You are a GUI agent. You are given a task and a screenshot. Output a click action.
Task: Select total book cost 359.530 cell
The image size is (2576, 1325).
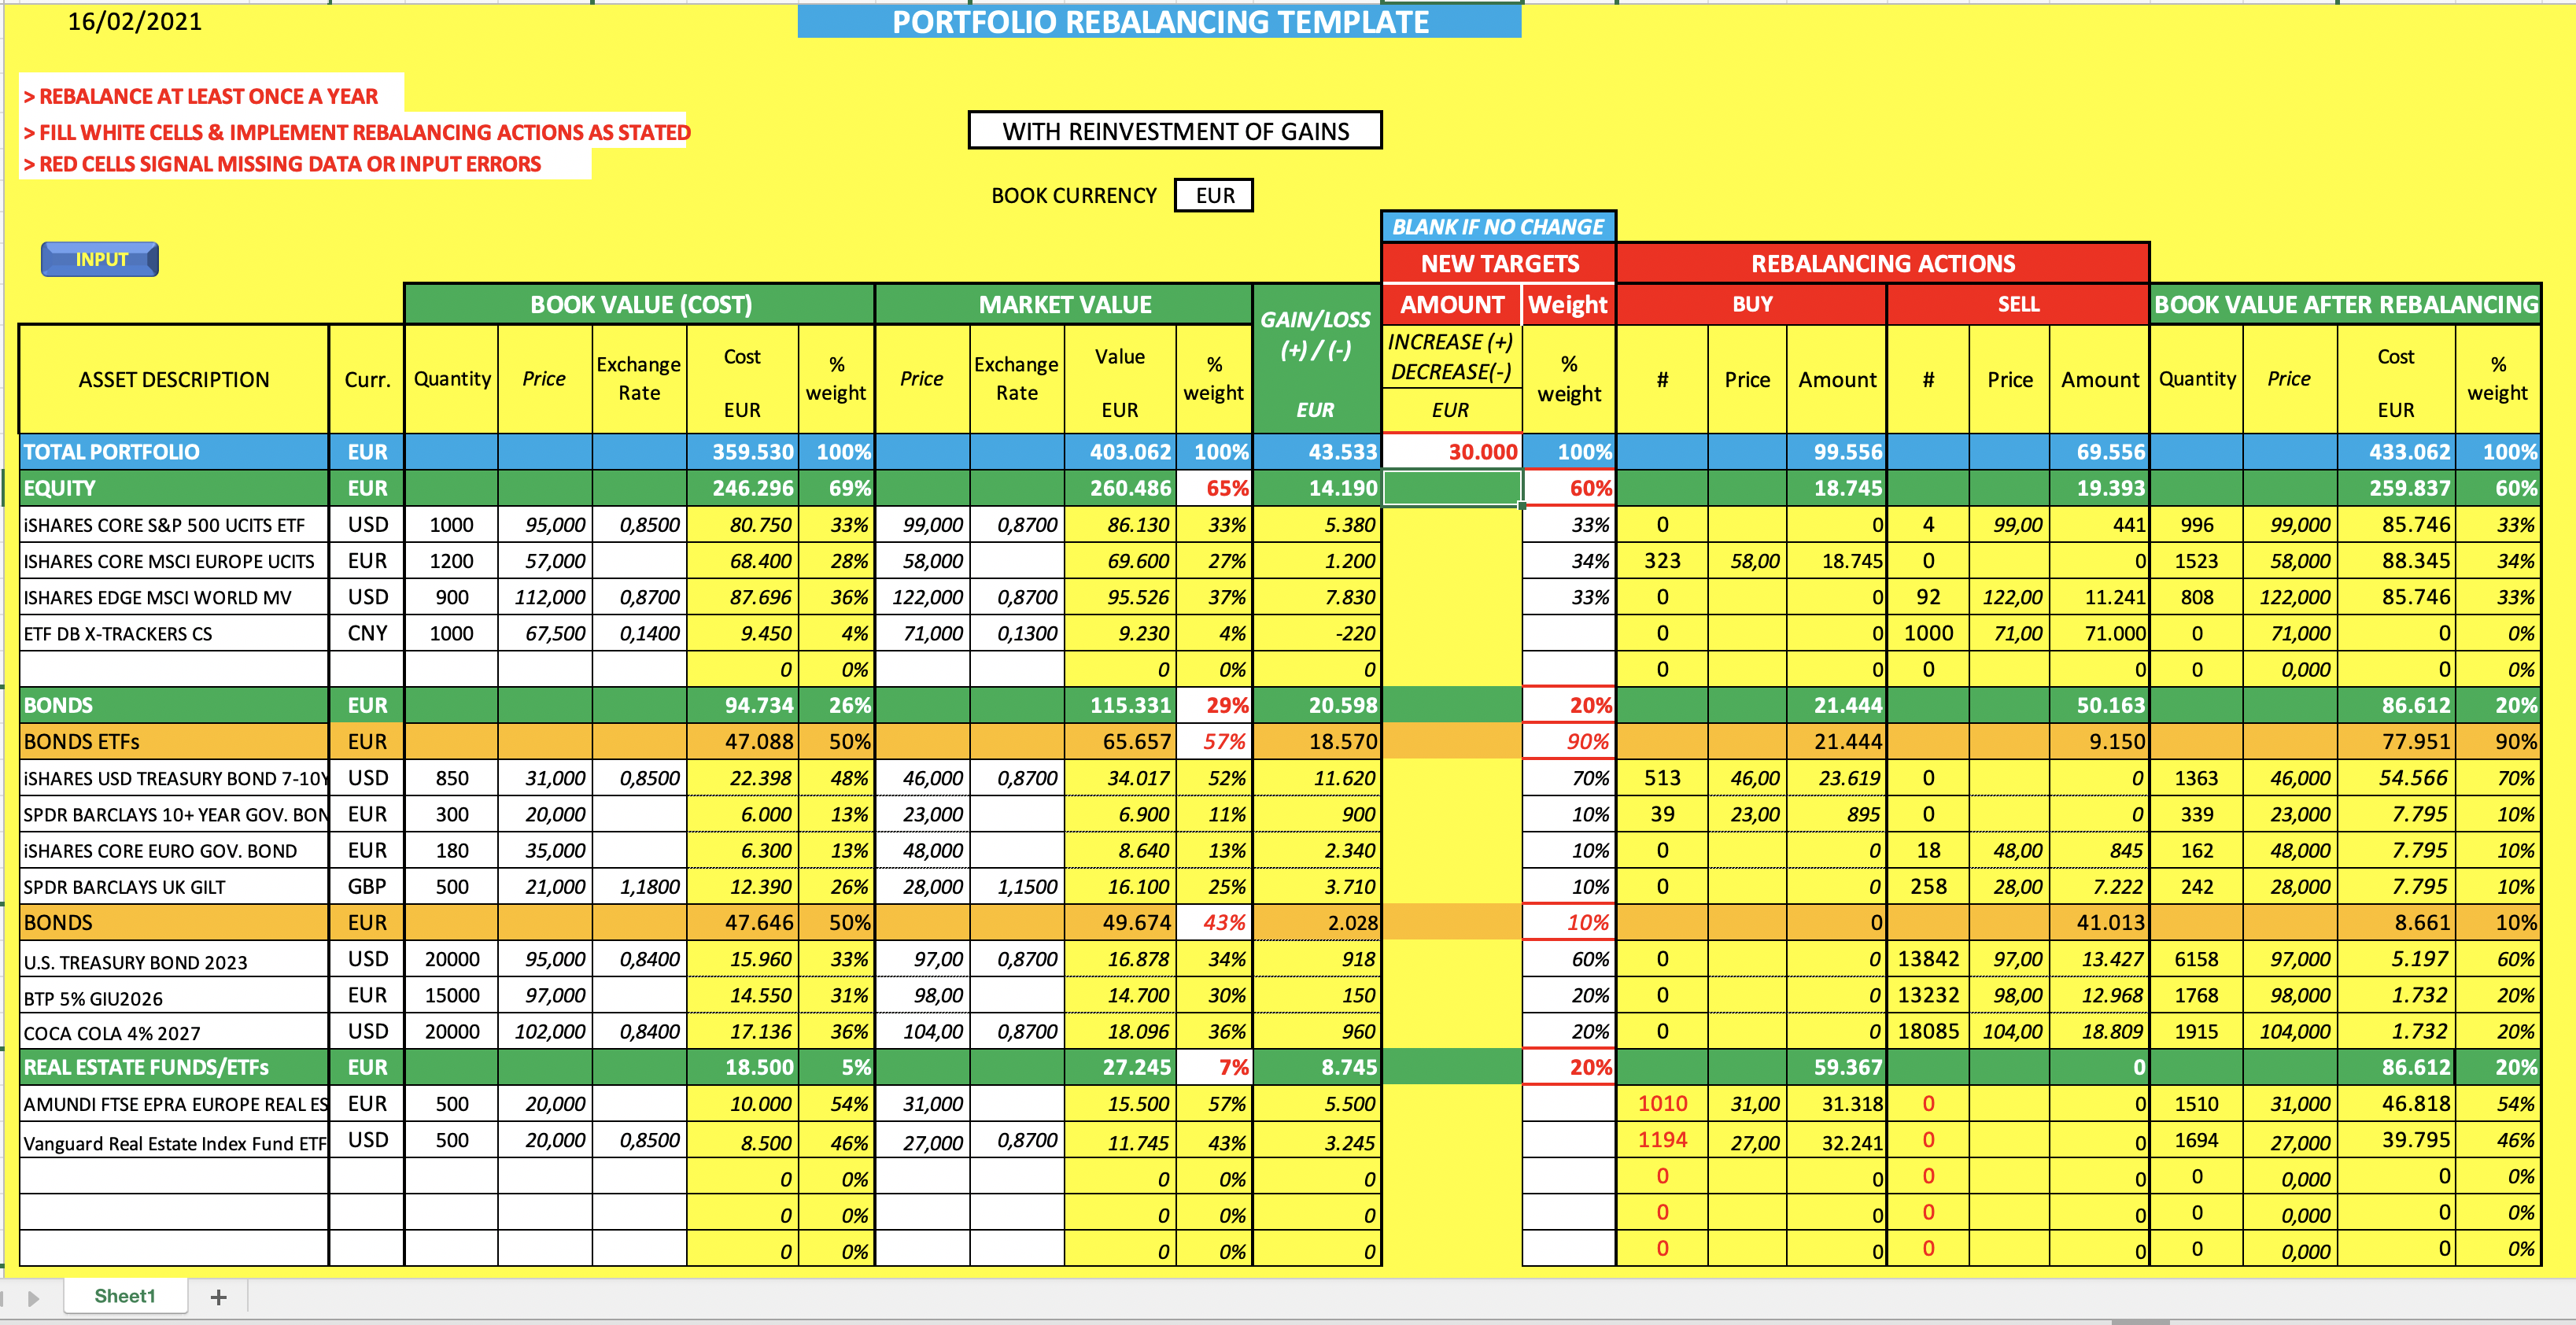[x=743, y=452]
